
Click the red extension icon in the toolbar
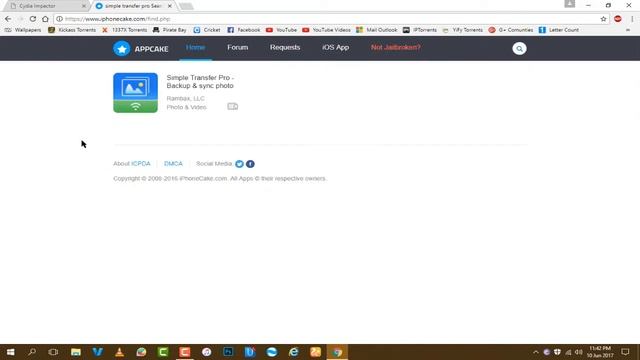tap(618, 19)
